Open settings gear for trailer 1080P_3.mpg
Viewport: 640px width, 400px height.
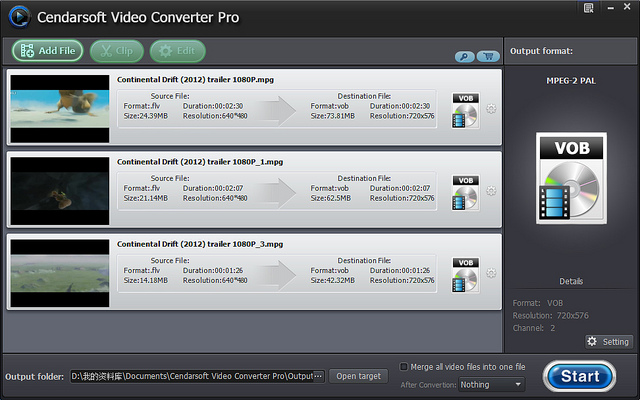[491, 273]
